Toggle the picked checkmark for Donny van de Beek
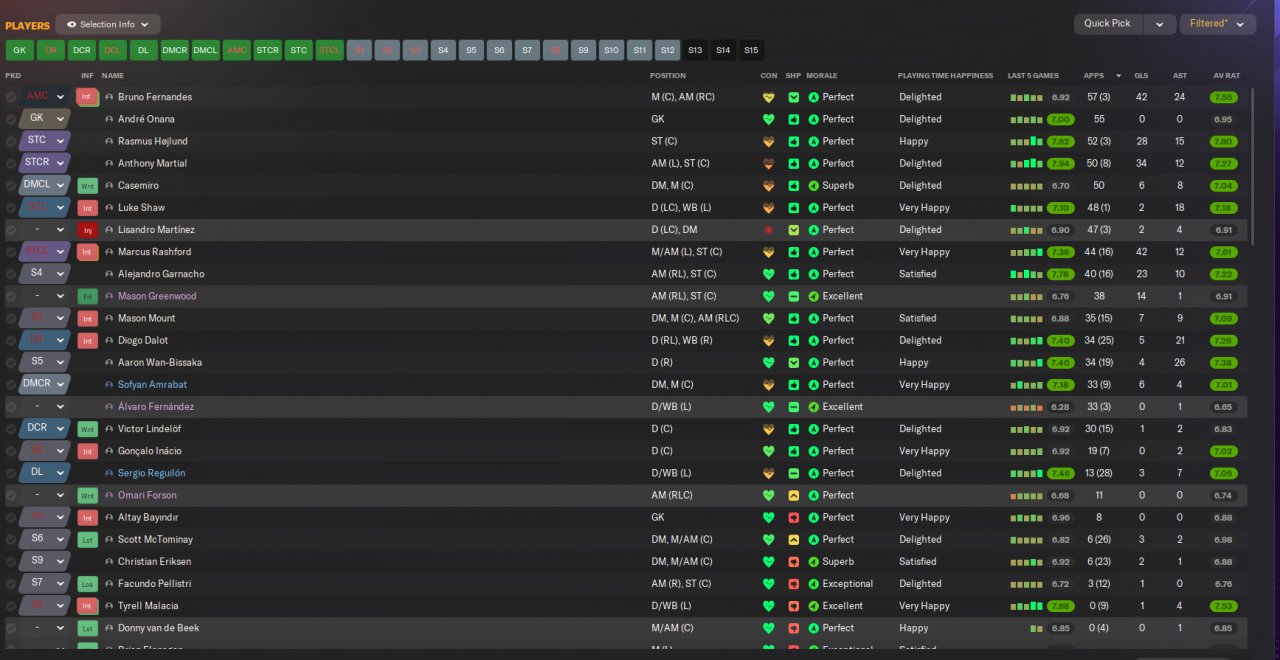The height and width of the screenshot is (660, 1280). (x=11, y=628)
